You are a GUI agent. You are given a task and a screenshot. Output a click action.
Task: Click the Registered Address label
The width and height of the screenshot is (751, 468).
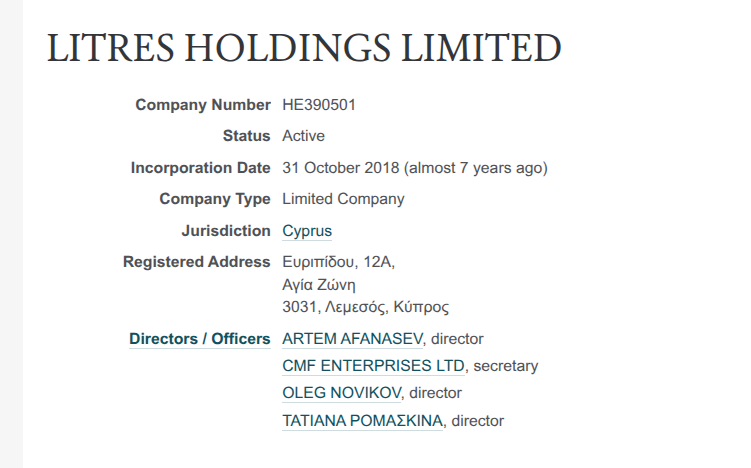pyautogui.click(x=196, y=262)
